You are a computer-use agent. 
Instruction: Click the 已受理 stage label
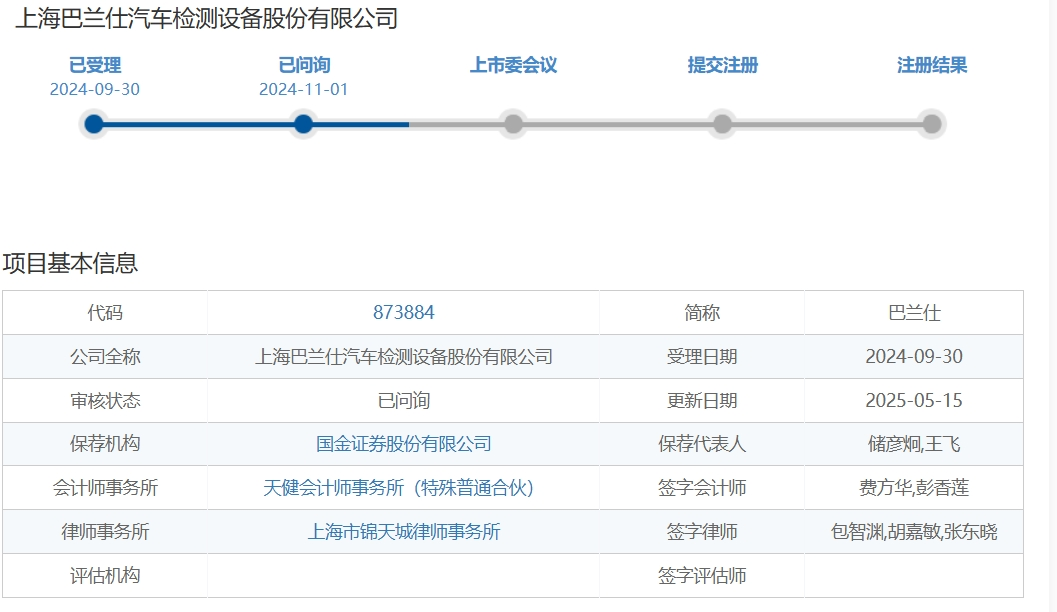pyautogui.click(x=95, y=65)
